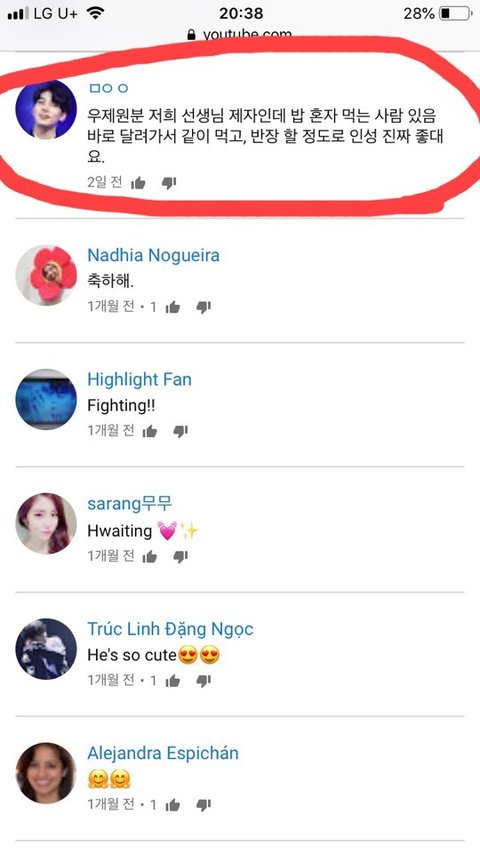480x854 pixels.
Task: Dislike Alejandra Espichán's emoji comment
Action: (204, 805)
